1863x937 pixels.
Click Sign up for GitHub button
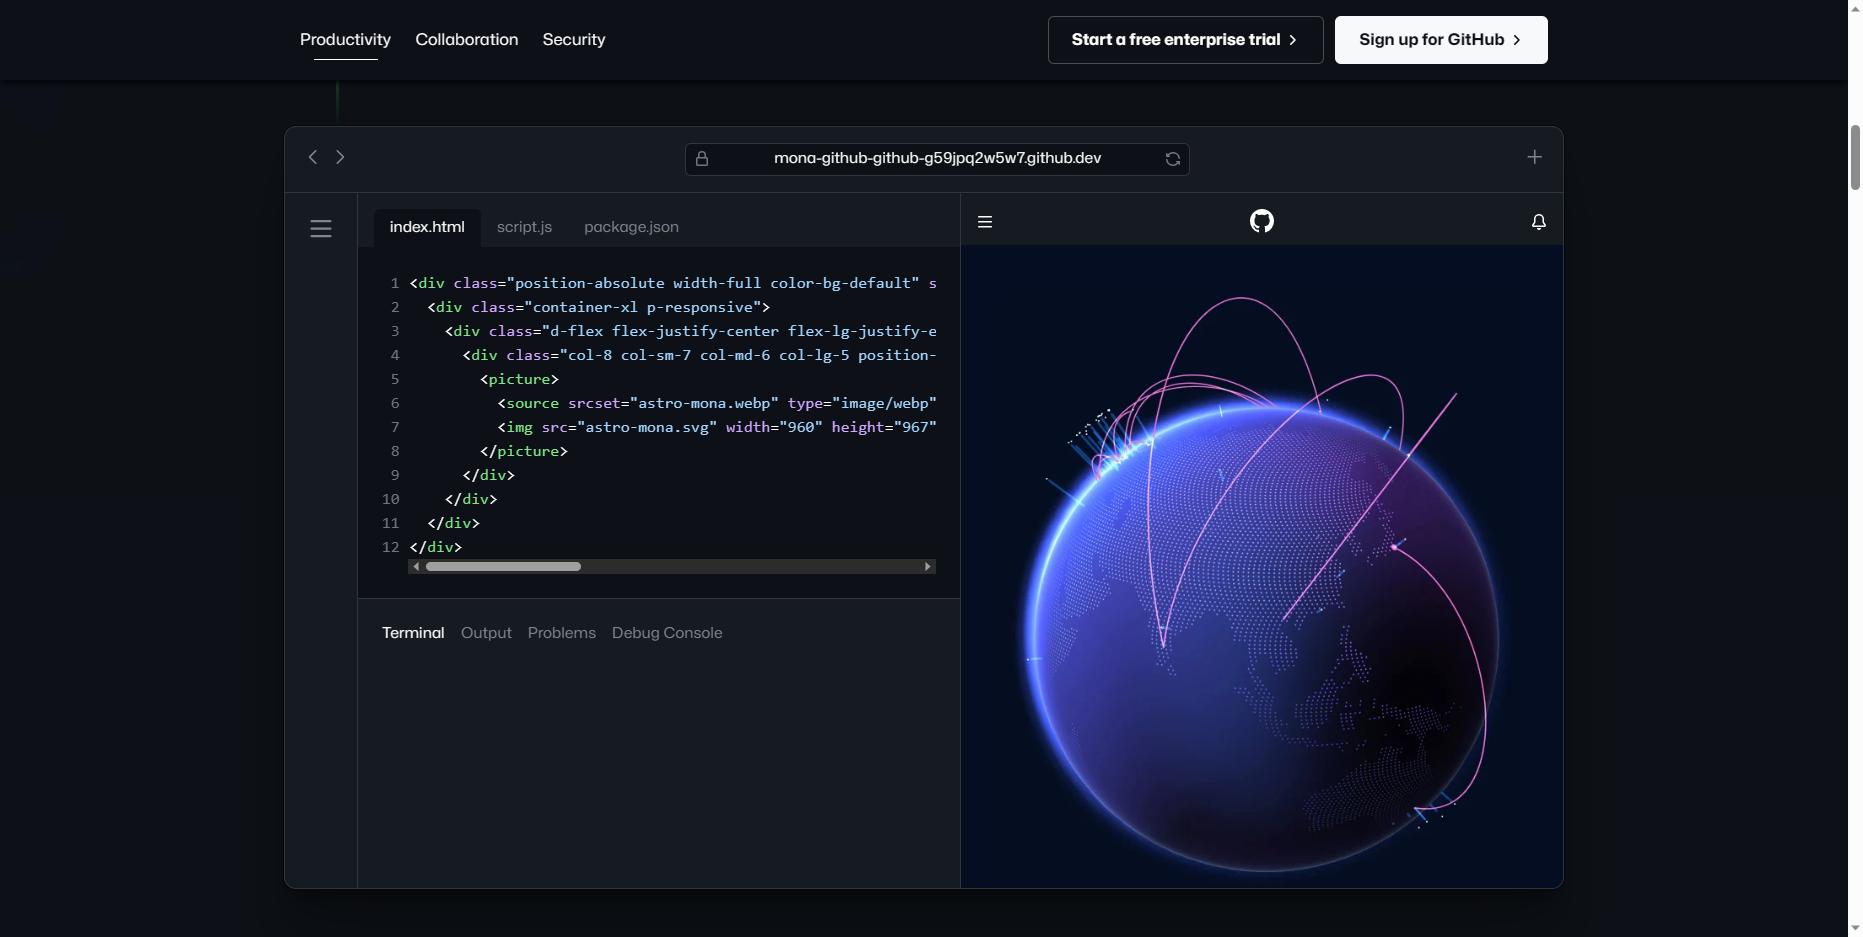1440,40
